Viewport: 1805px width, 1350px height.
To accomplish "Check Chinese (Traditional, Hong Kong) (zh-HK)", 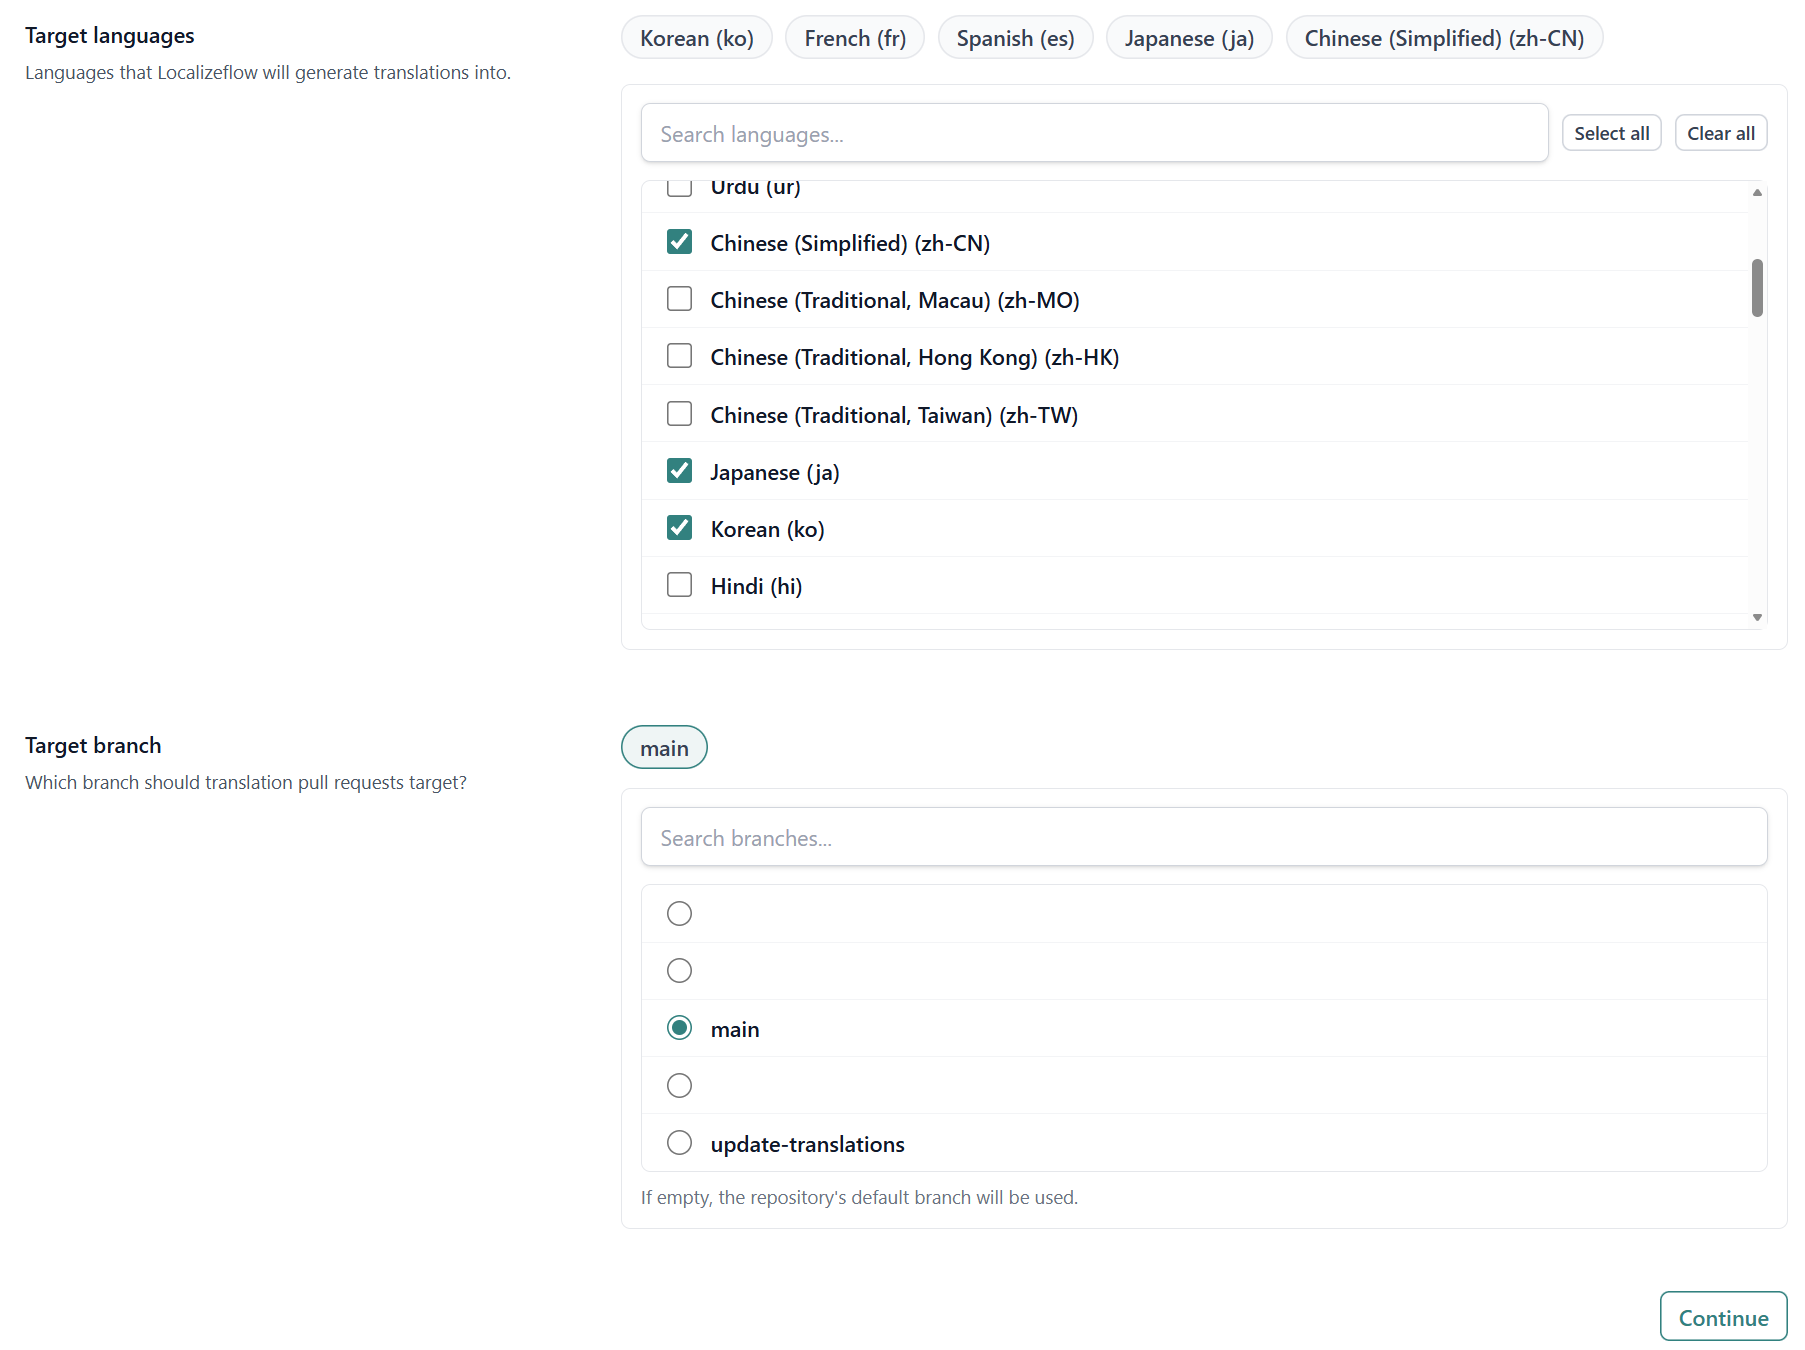I will [x=679, y=356].
